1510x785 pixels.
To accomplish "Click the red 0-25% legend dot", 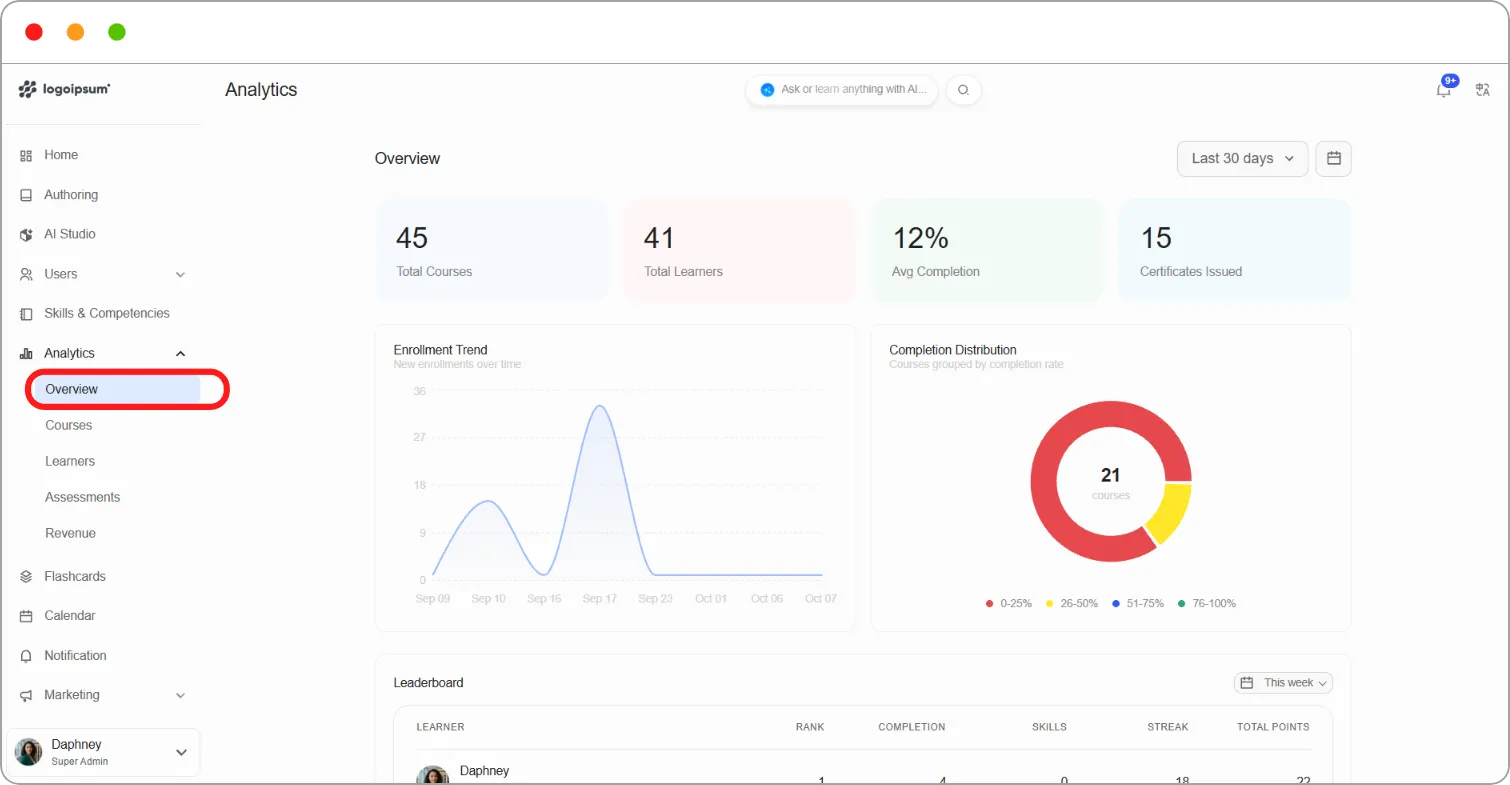I will pos(990,604).
